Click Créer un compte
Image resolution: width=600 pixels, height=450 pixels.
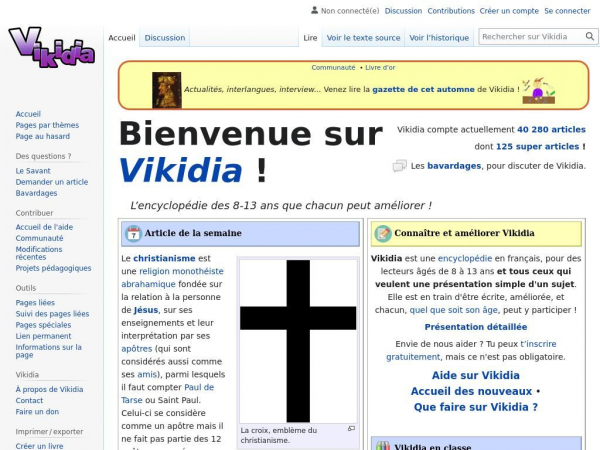click(x=509, y=11)
